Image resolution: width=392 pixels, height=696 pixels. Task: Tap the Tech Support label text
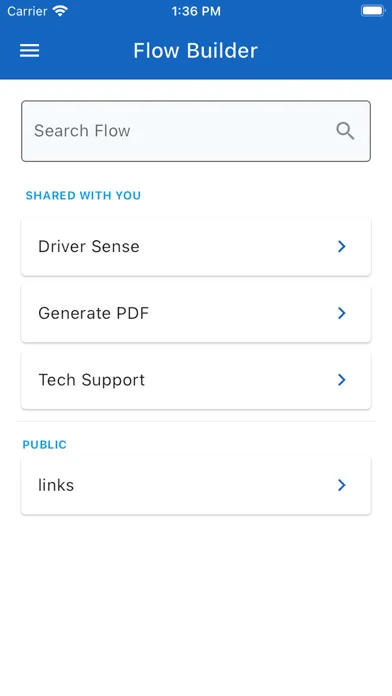click(x=91, y=380)
